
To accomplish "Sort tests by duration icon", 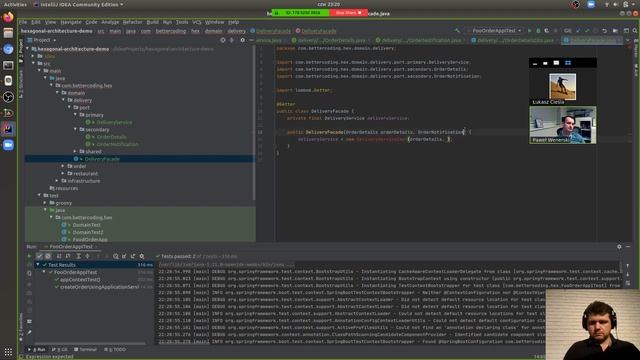I will tap(68, 256).
